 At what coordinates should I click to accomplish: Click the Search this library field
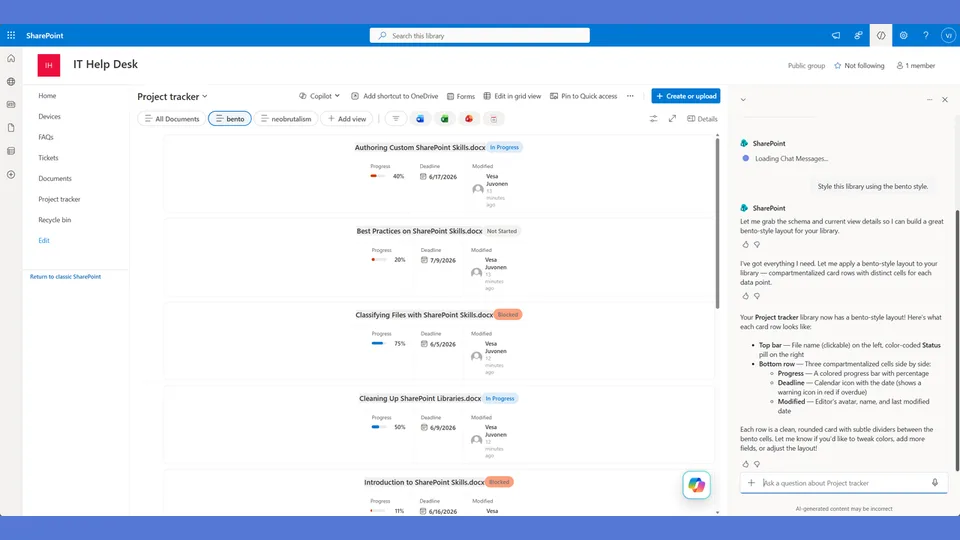(479, 36)
